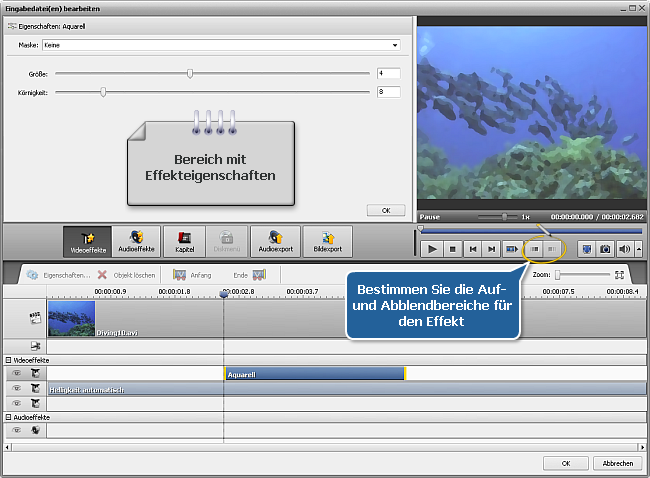Click the Bildexport button

(327, 240)
